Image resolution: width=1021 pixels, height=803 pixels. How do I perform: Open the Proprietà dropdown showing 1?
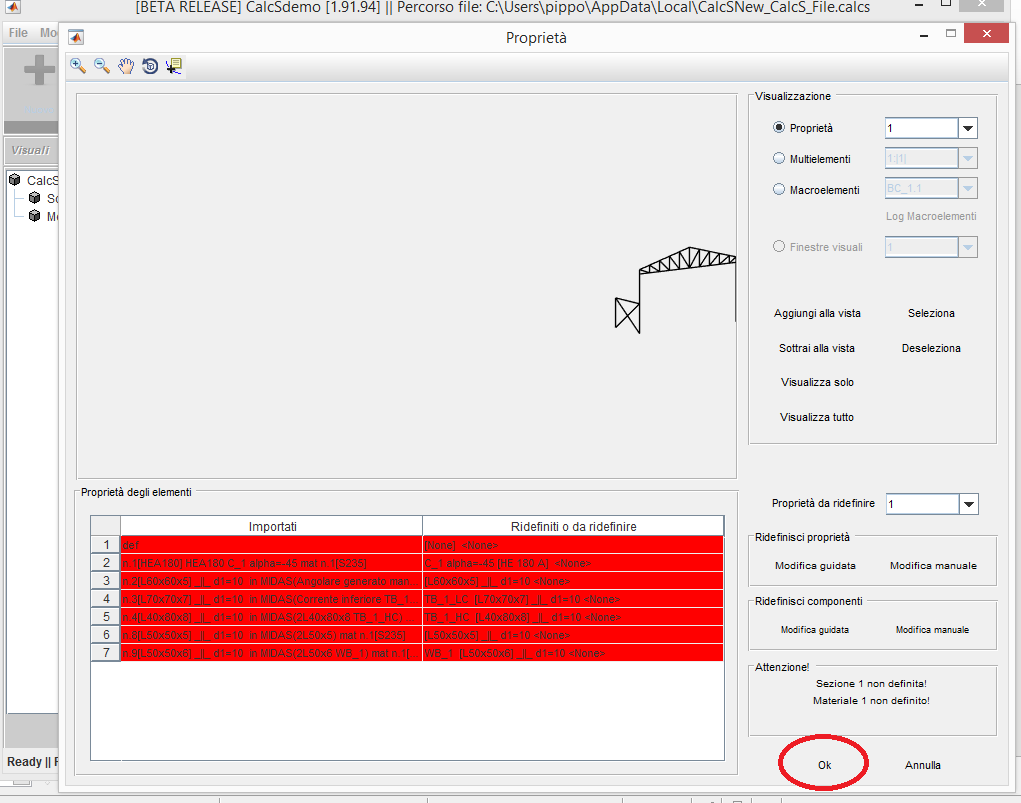coord(968,128)
